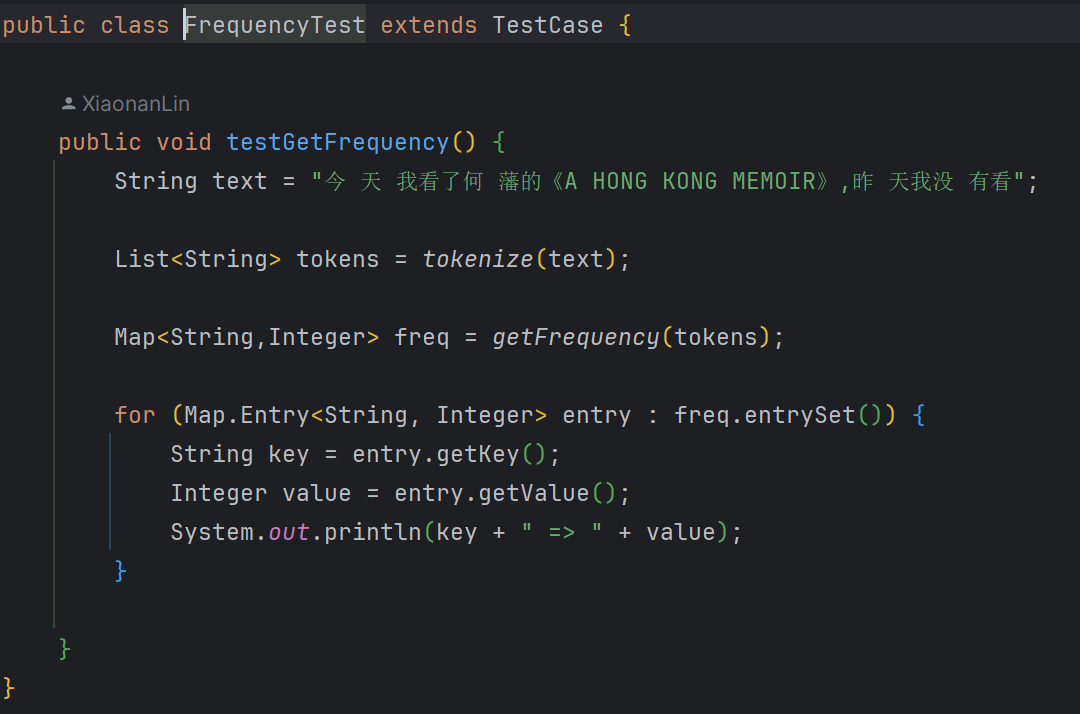Click the tokens variable declaration
Screen dimensions: 1080x714
[x=337, y=259]
